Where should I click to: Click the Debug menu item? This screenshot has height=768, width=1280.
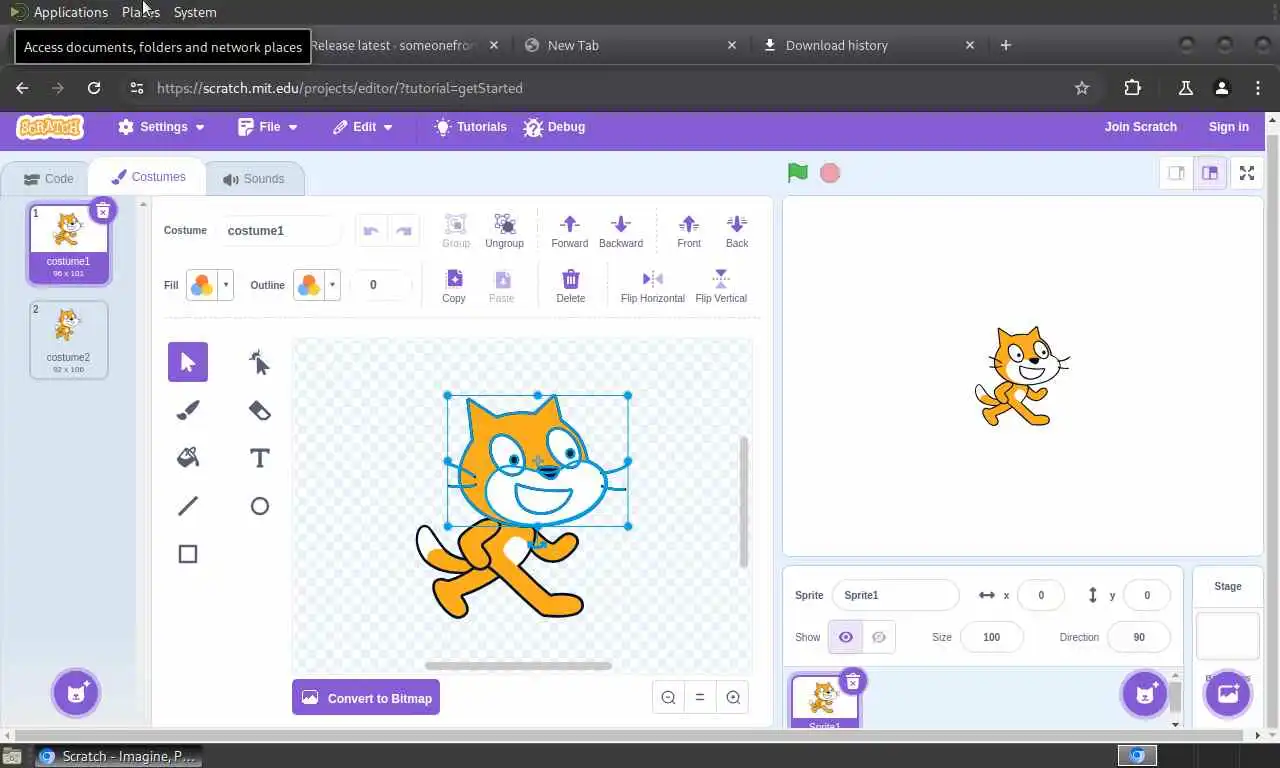tap(554, 127)
